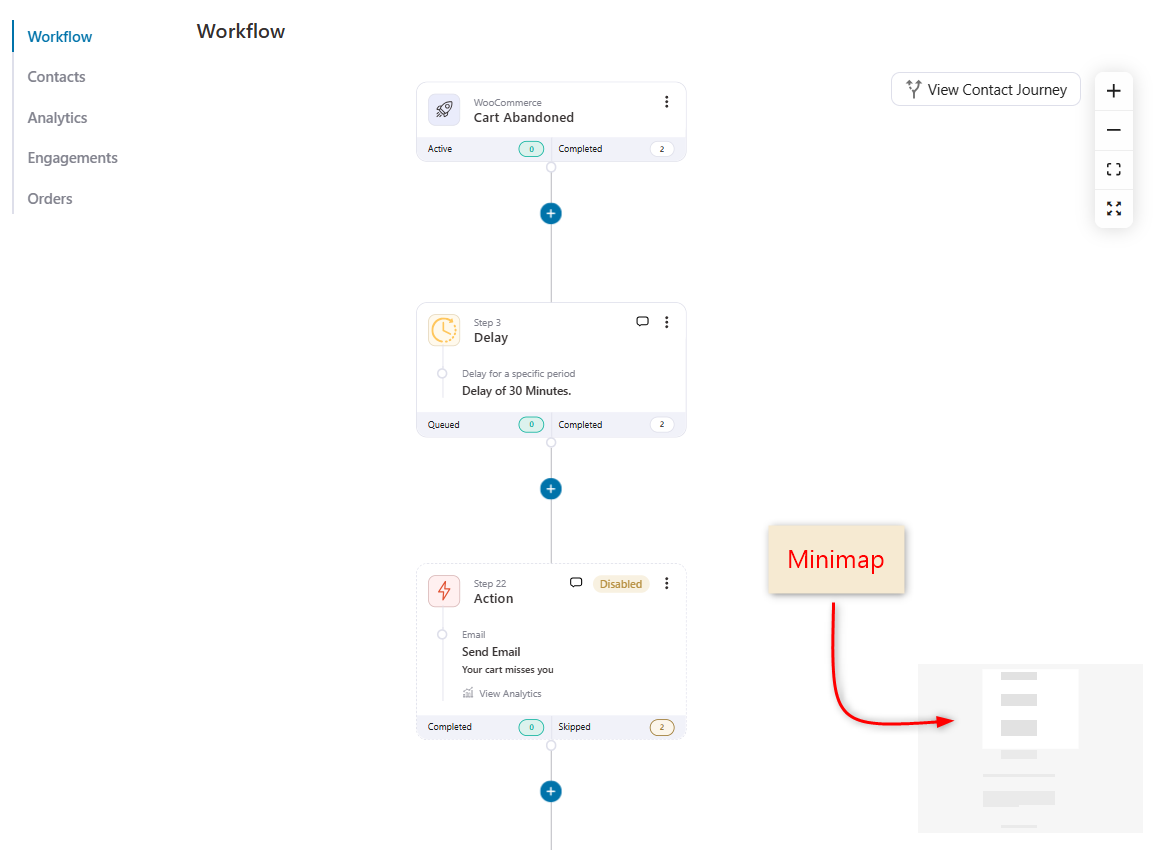Click the minimap viewport preview
Image resolution: width=1158 pixels, height=850 pixels.
coord(1030,709)
